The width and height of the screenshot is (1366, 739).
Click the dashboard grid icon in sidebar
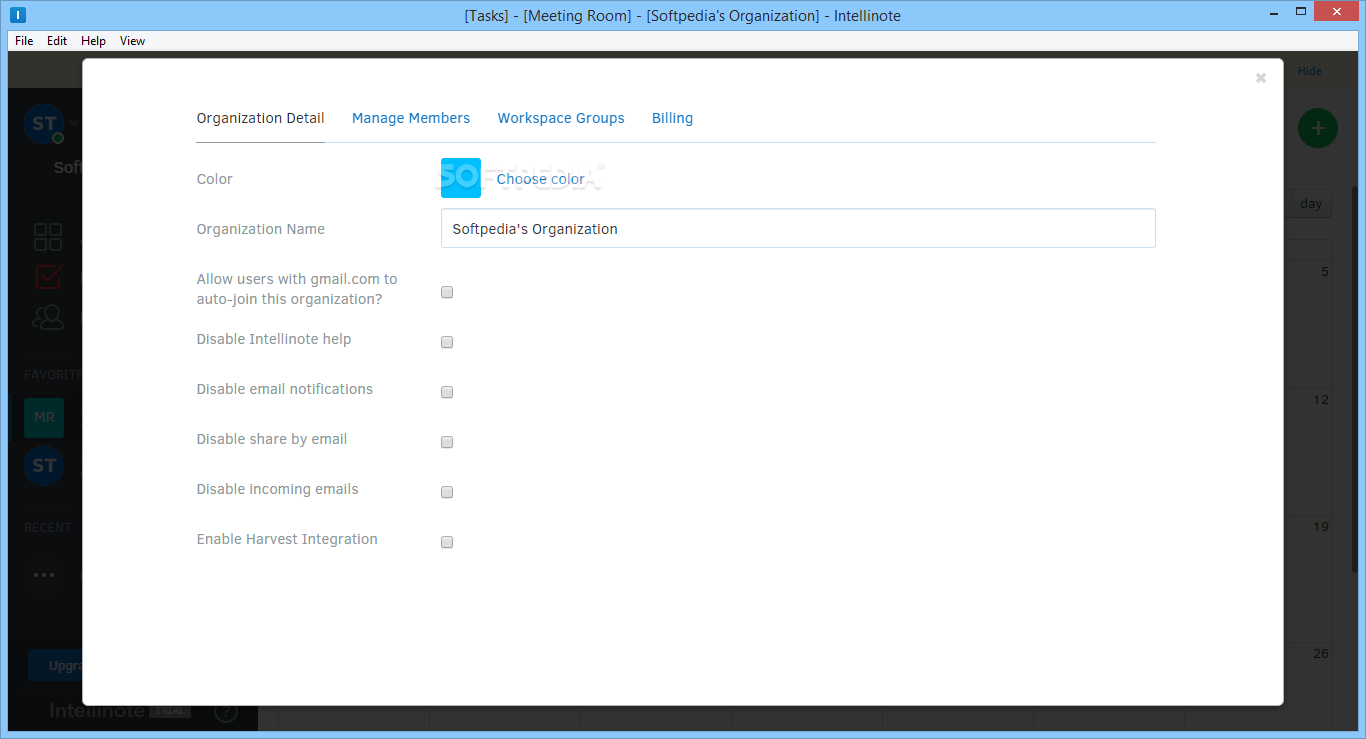[47, 237]
